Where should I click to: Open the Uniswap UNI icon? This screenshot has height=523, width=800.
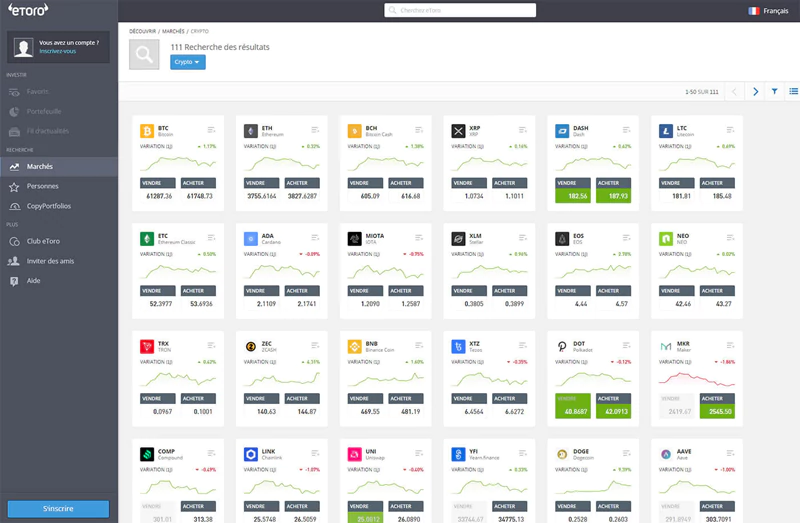pos(355,454)
